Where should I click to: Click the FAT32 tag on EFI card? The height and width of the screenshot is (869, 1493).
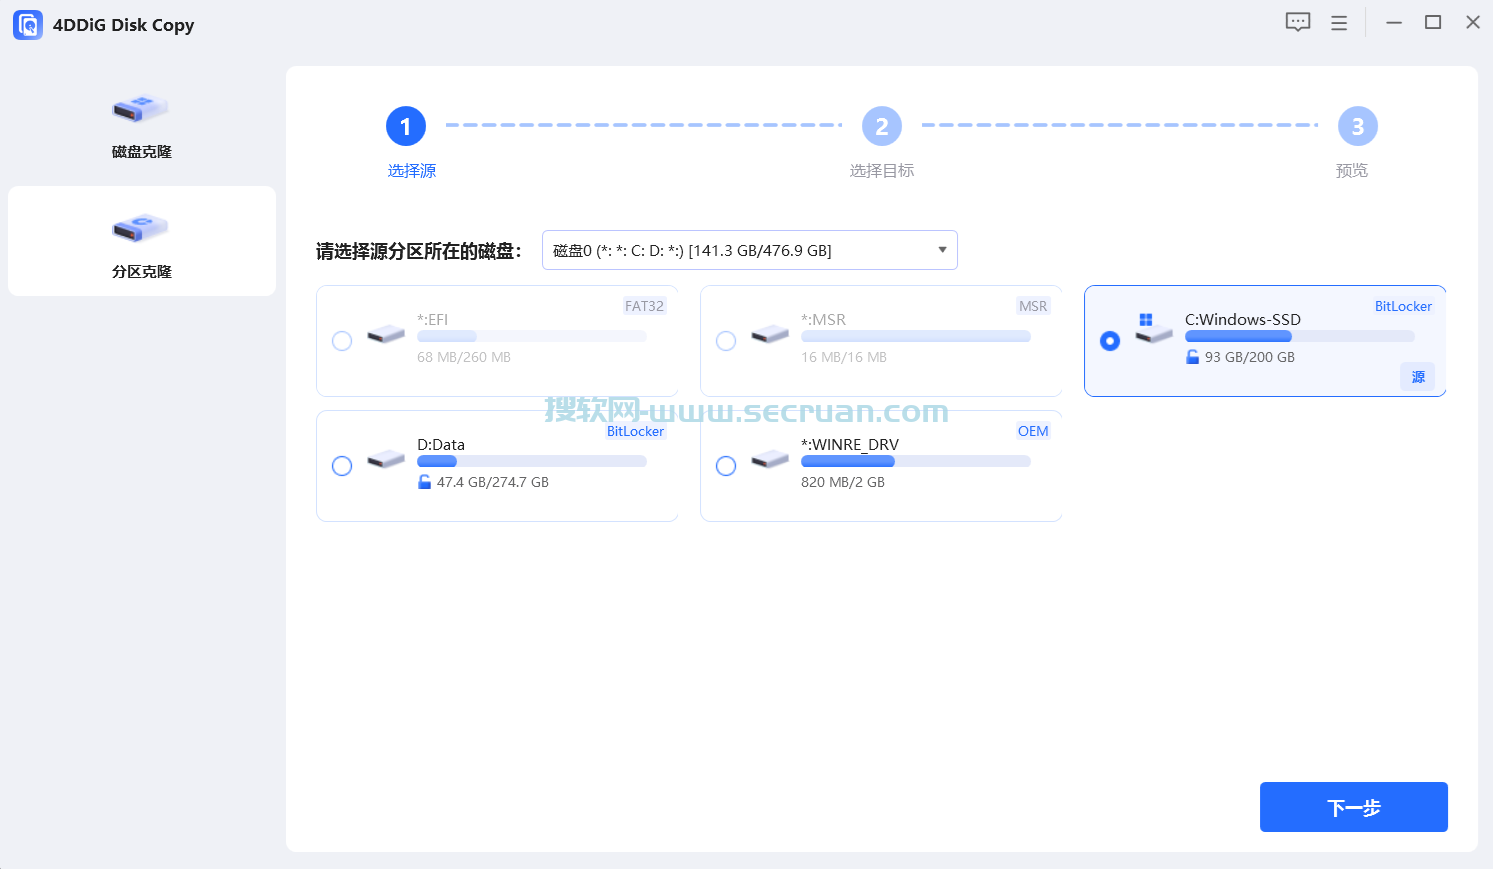click(x=644, y=306)
